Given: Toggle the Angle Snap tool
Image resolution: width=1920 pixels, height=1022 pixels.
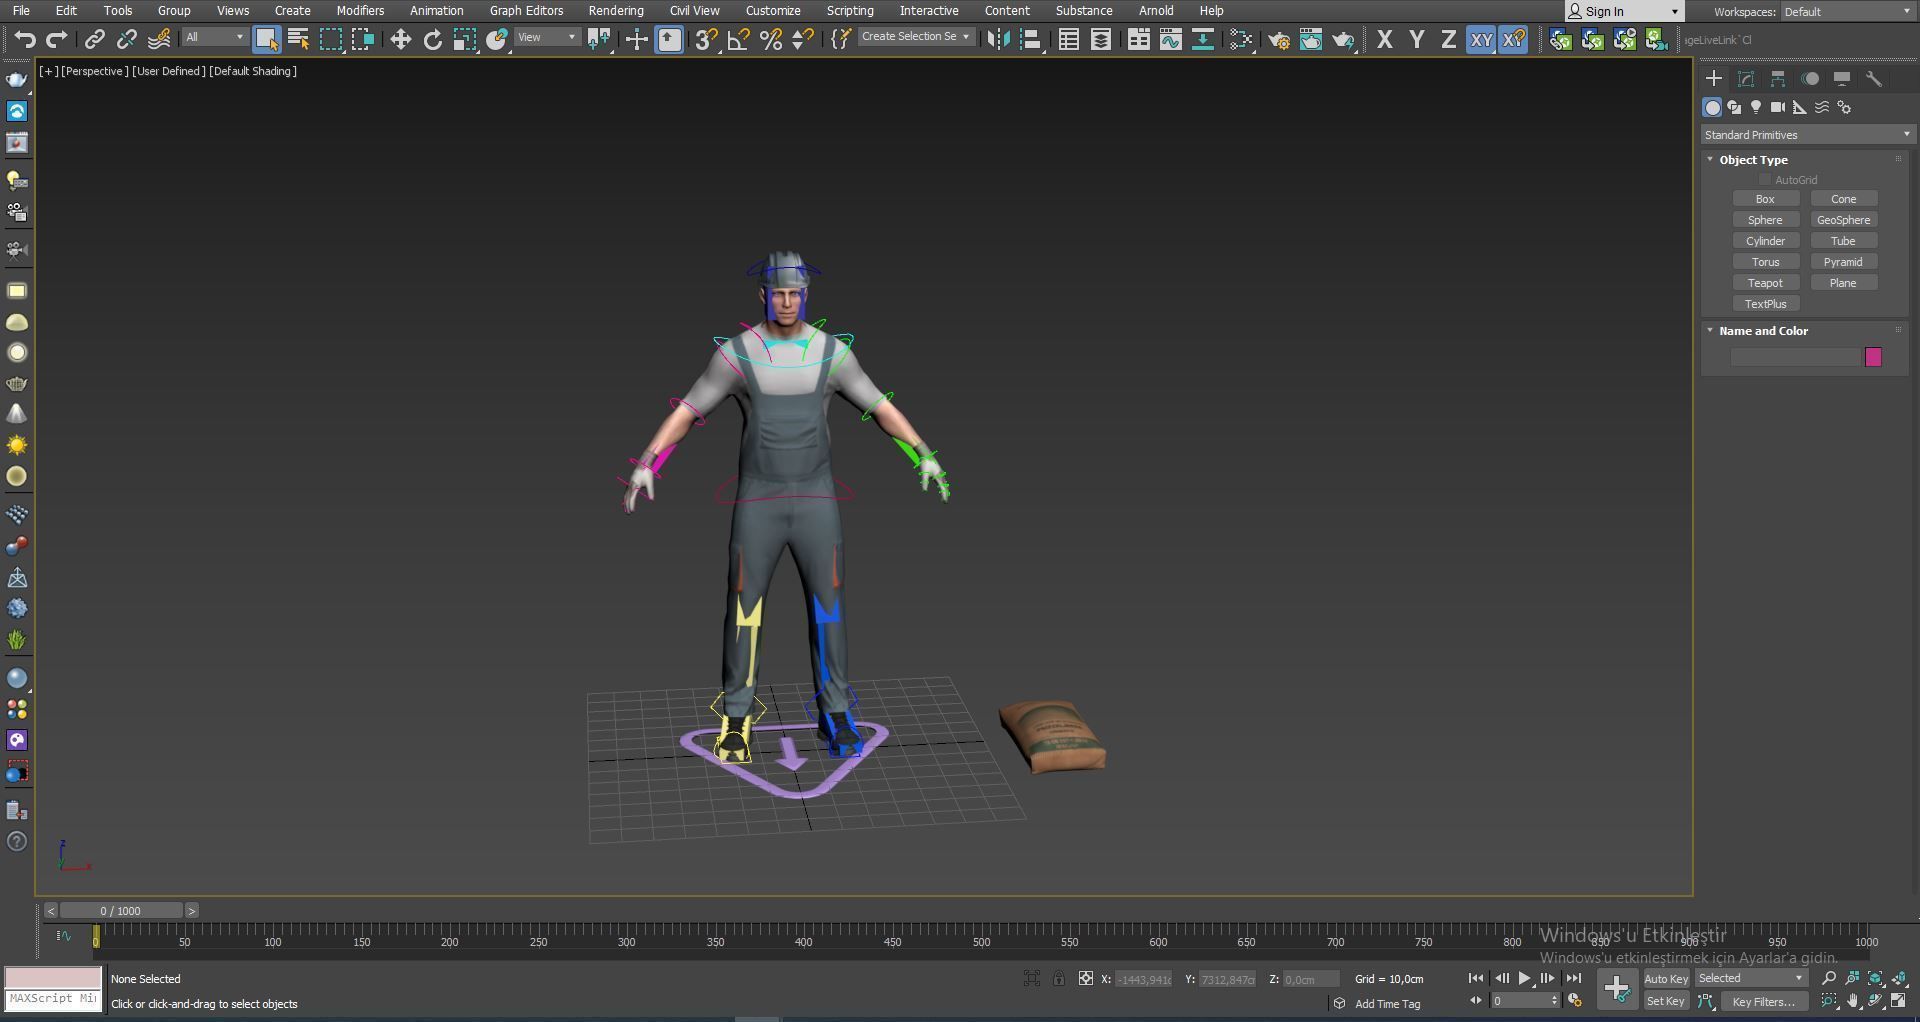Looking at the screenshot, I should click(x=738, y=40).
